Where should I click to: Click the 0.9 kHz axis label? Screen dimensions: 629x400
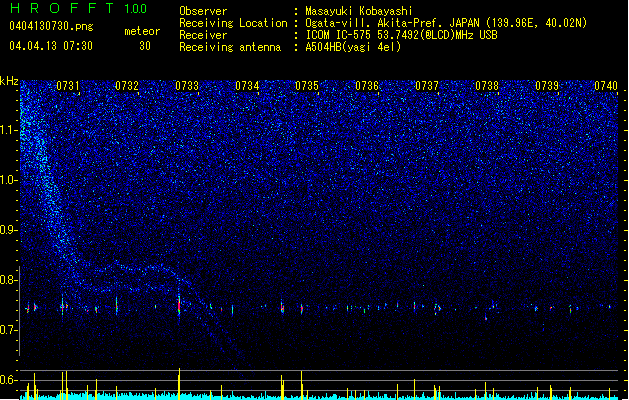(9, 230)
